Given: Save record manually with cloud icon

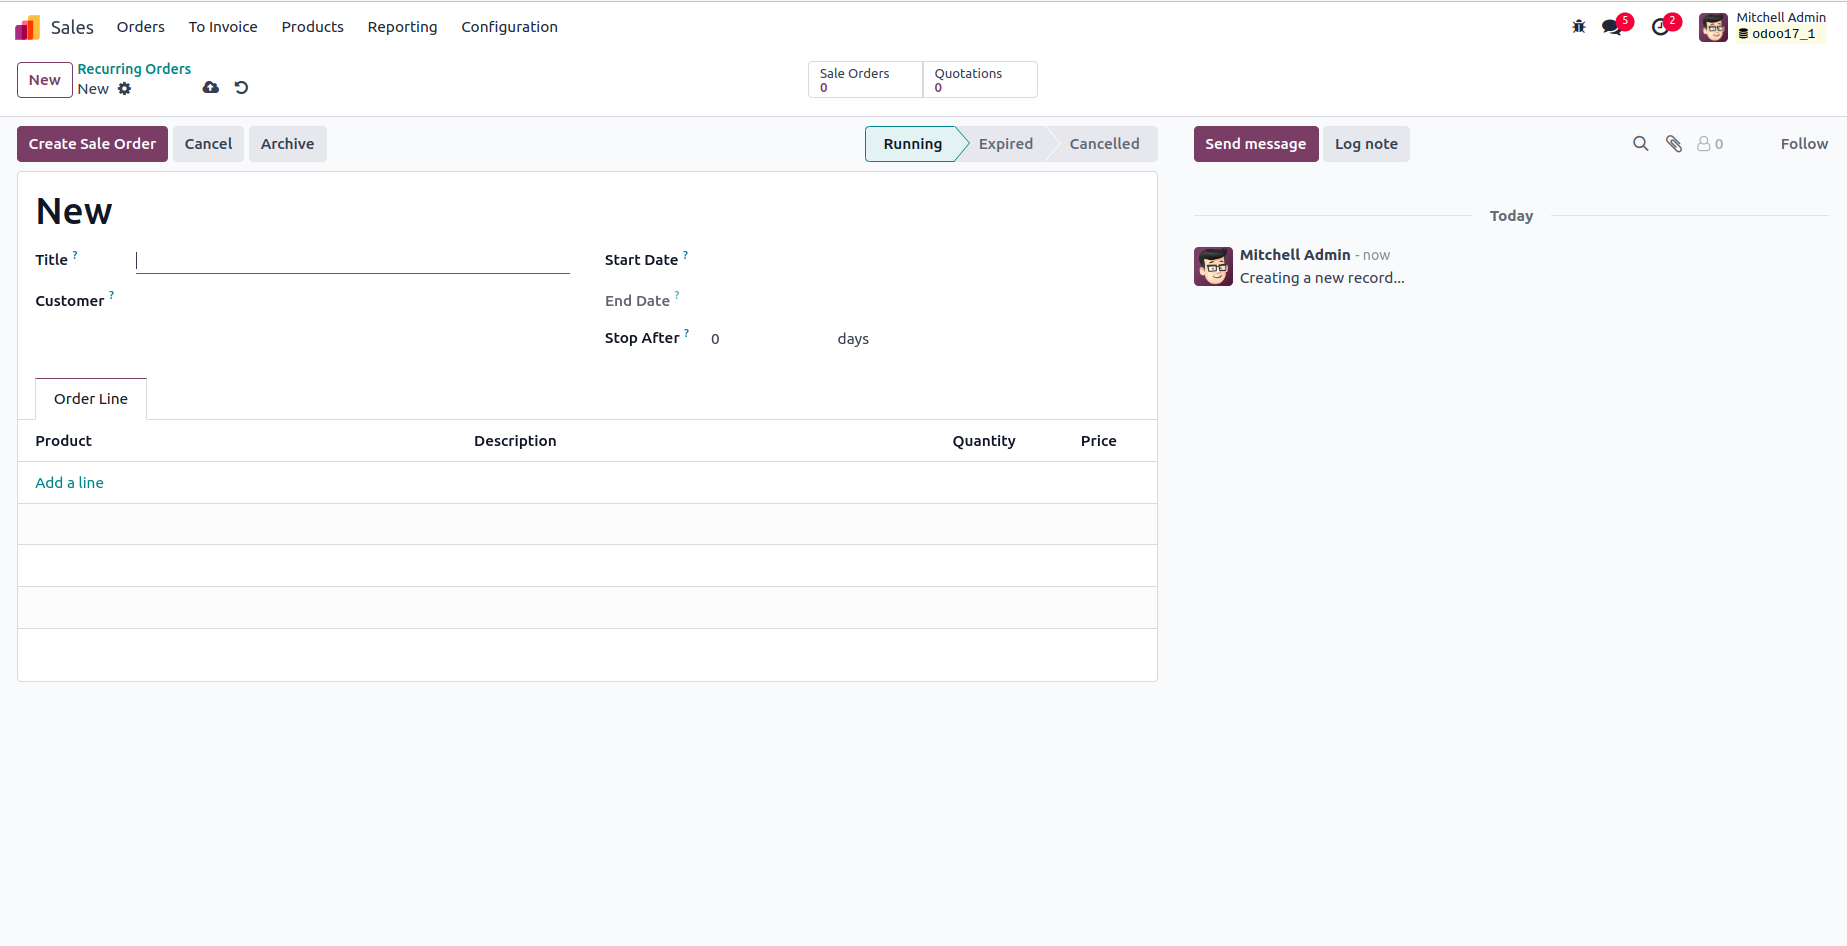Looking at the screenshot, I should coord(211,88).
